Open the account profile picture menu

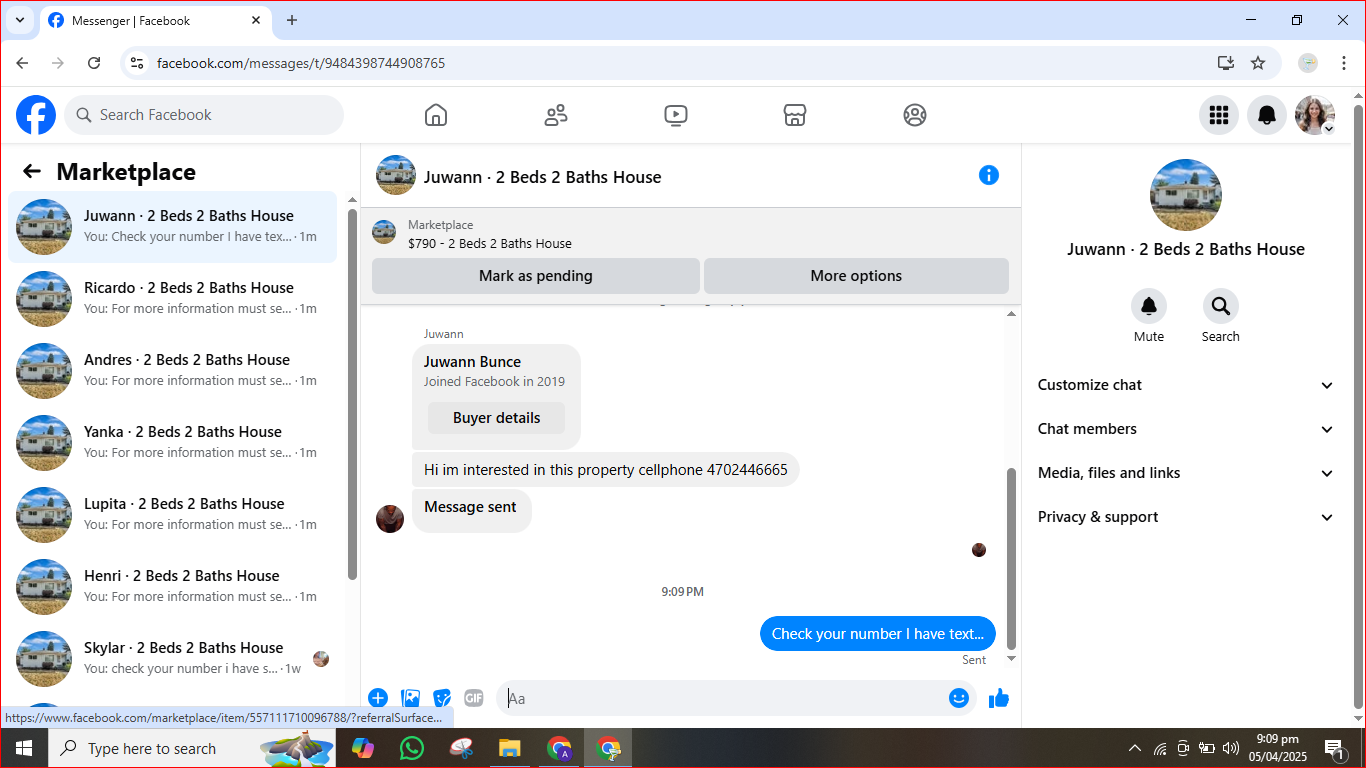(x=1314, y=115)
